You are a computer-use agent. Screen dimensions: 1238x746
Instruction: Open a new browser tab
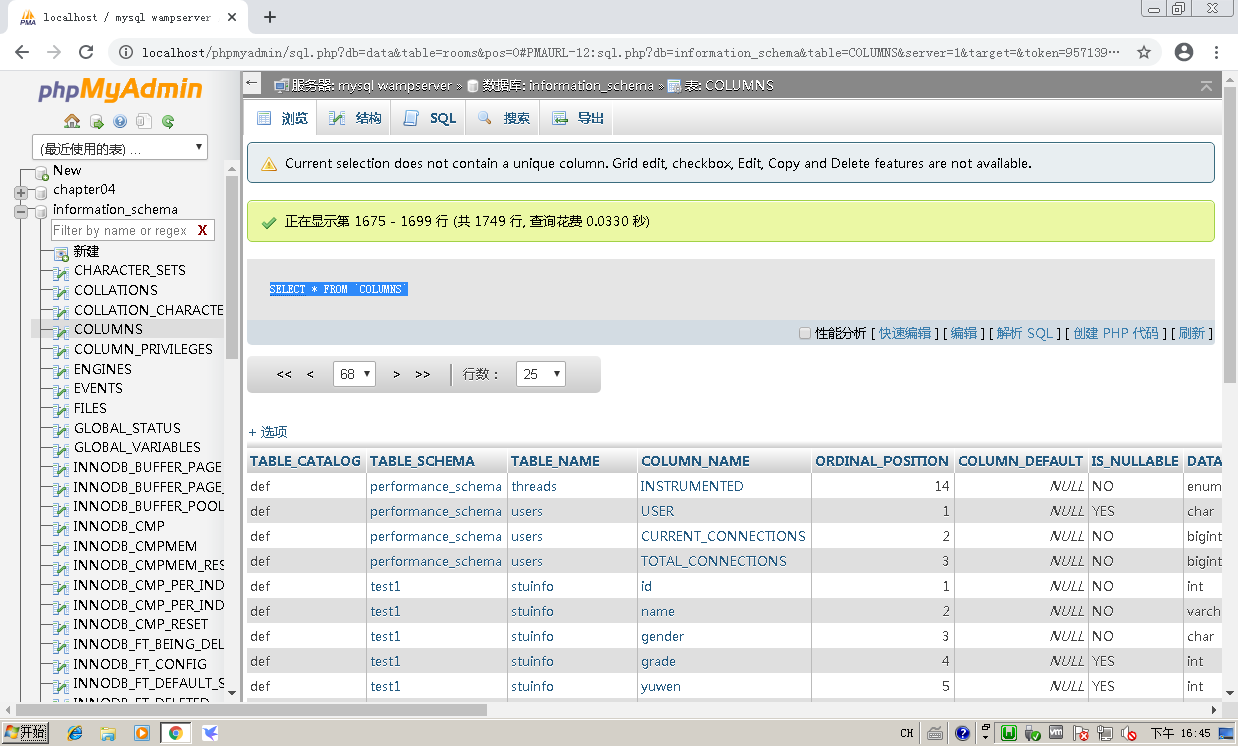pos(270,17)
